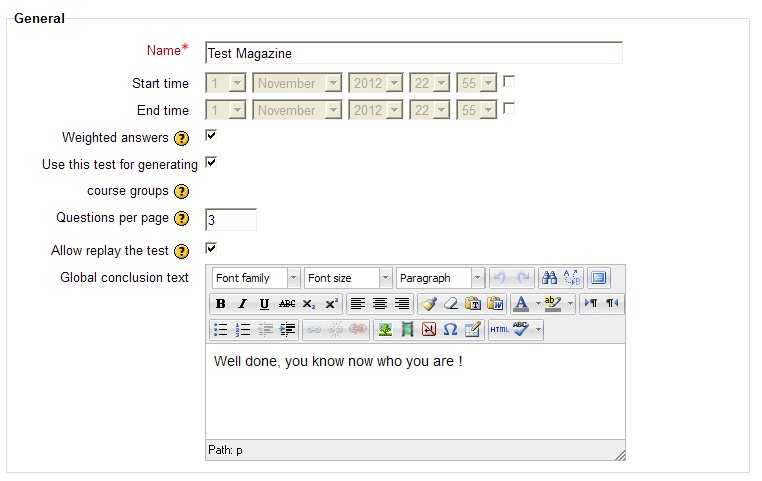This screenshot has width=762, height=481.
Task: Show help for Weighted answers
Action: tap(181, 138)
